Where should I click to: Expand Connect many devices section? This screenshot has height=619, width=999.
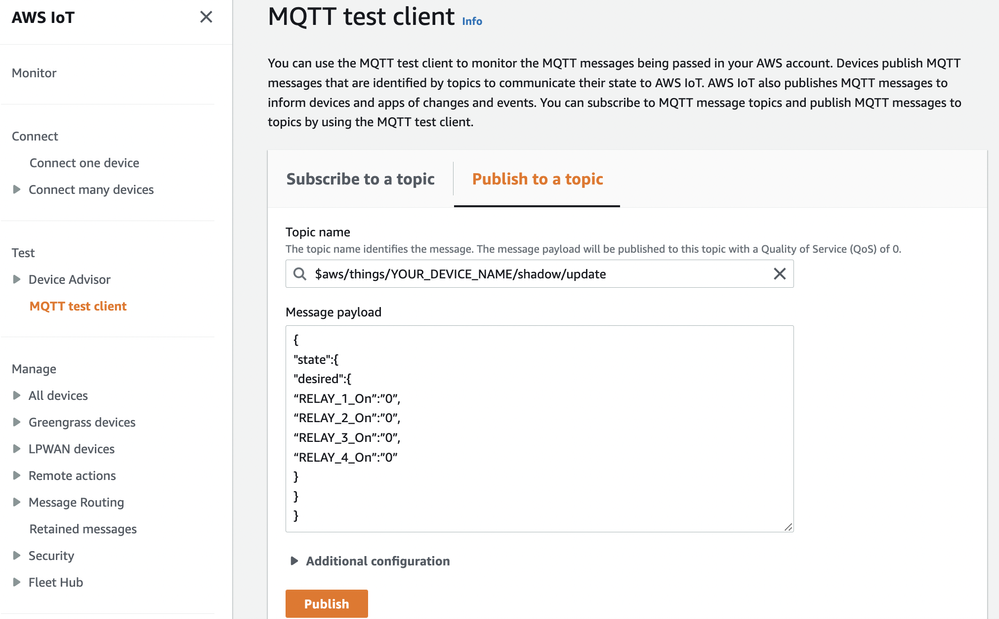point(17,189)
